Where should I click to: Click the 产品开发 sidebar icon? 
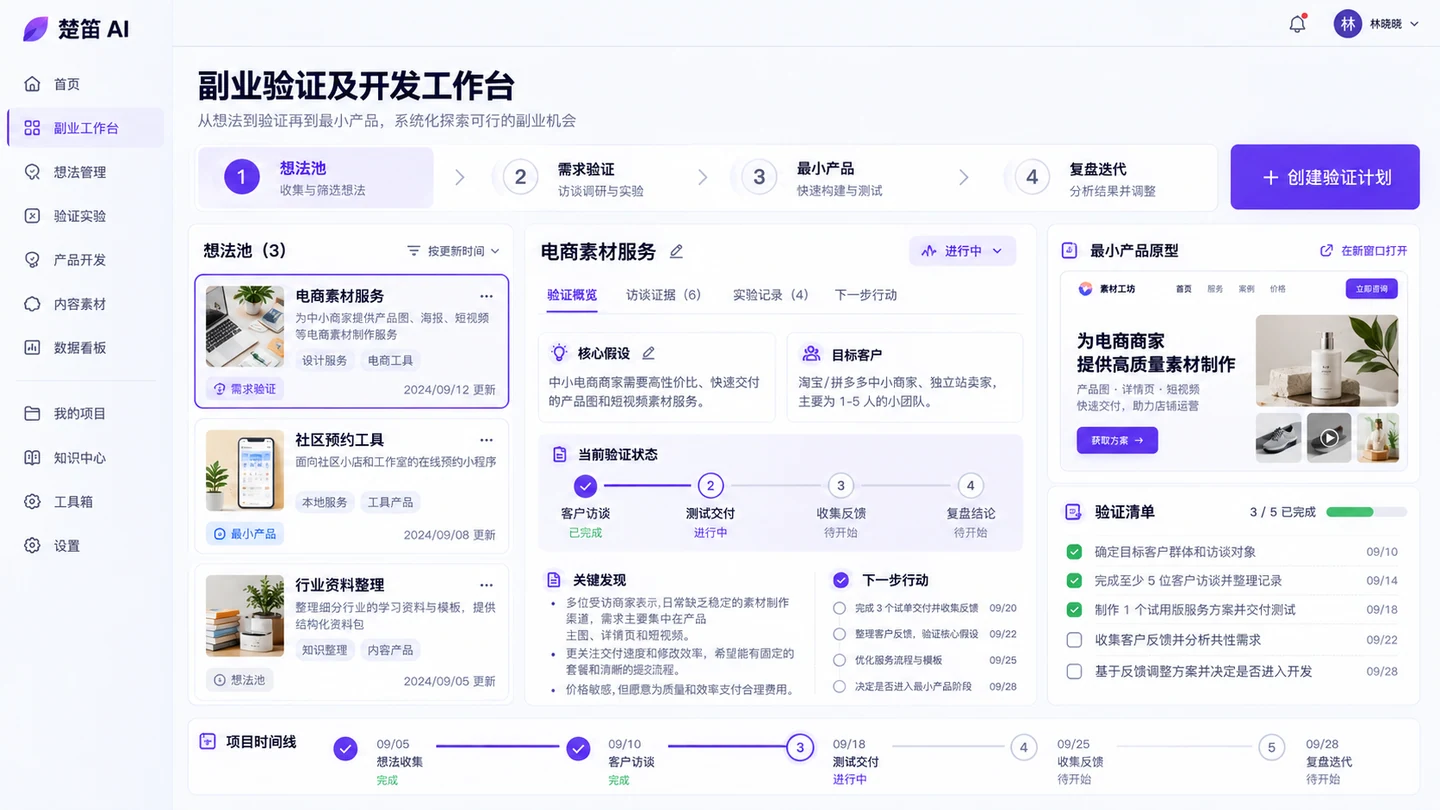click(32, 260)
